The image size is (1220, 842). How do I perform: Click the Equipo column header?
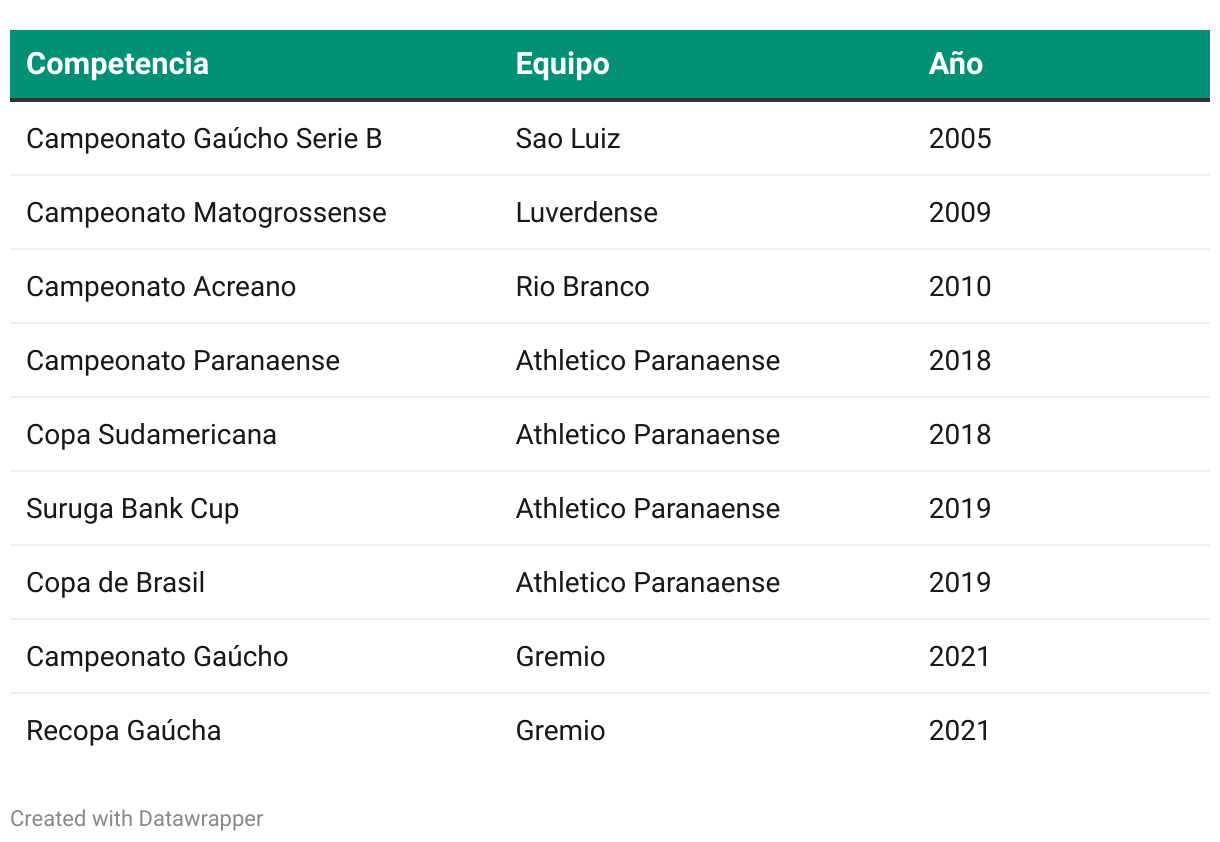[x=562, y=64]
